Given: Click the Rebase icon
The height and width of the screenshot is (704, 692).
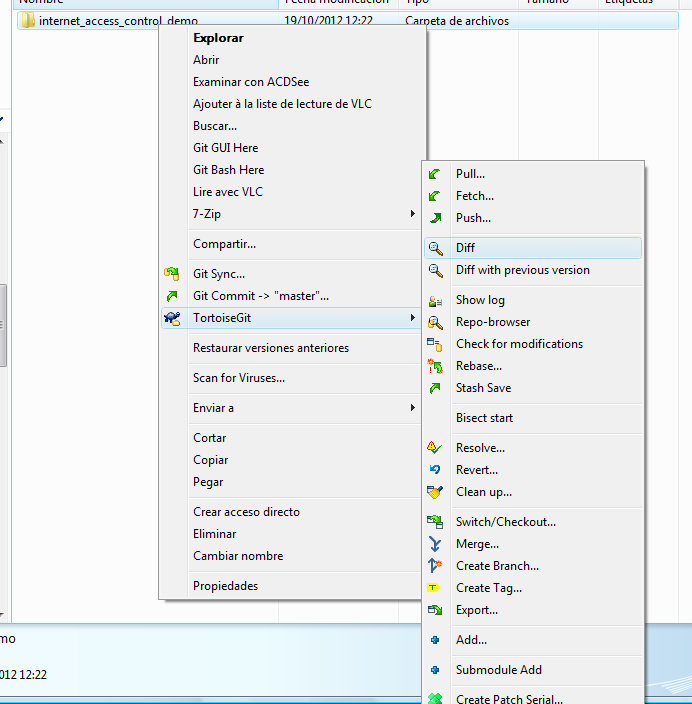Looking at the screenshot, I should coord(435,366).
